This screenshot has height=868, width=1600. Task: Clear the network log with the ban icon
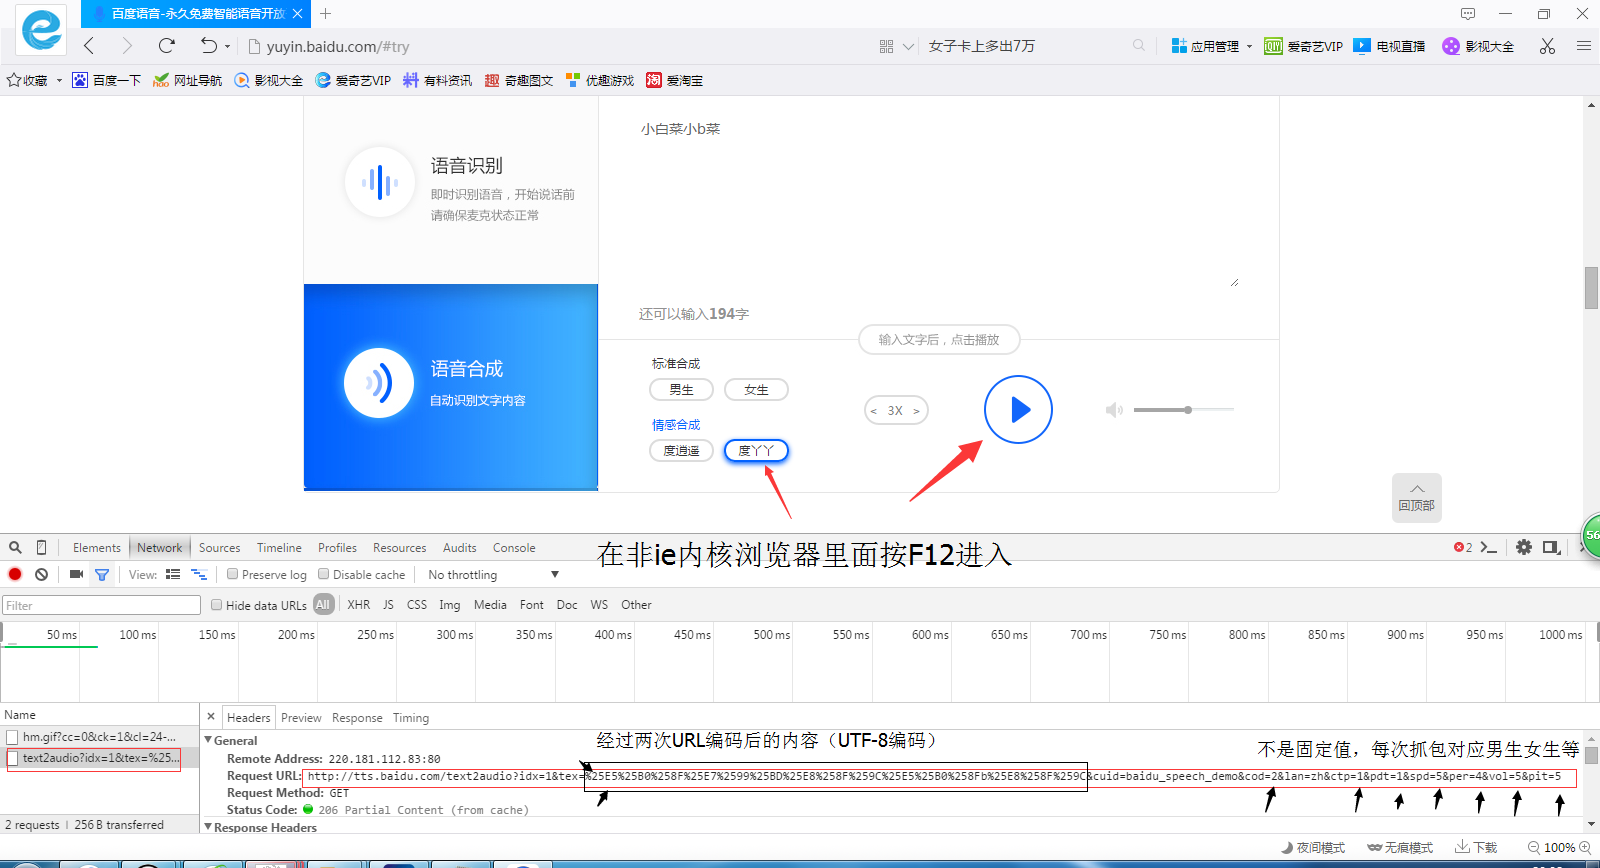41,574
